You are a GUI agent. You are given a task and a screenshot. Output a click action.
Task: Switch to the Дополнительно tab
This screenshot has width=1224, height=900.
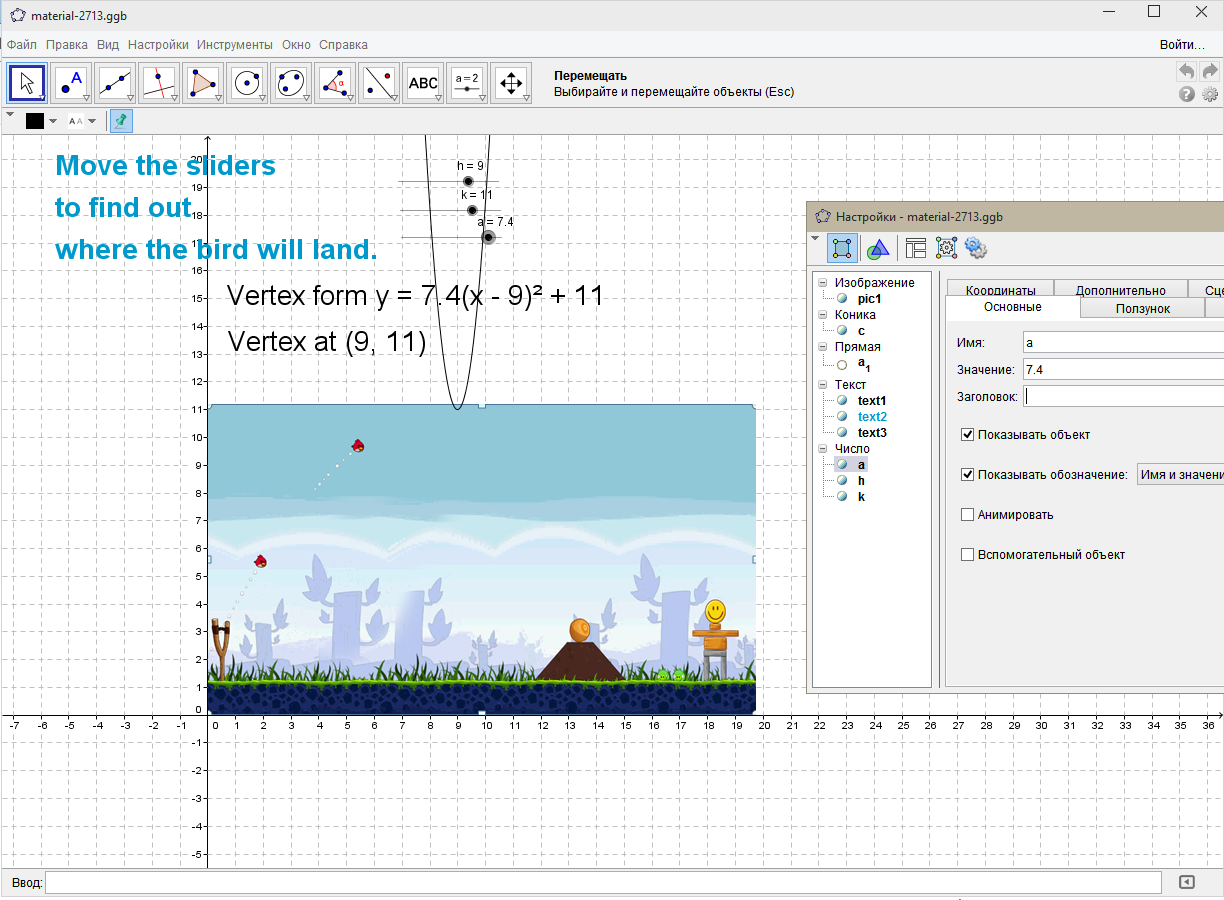click(1121, 291)
